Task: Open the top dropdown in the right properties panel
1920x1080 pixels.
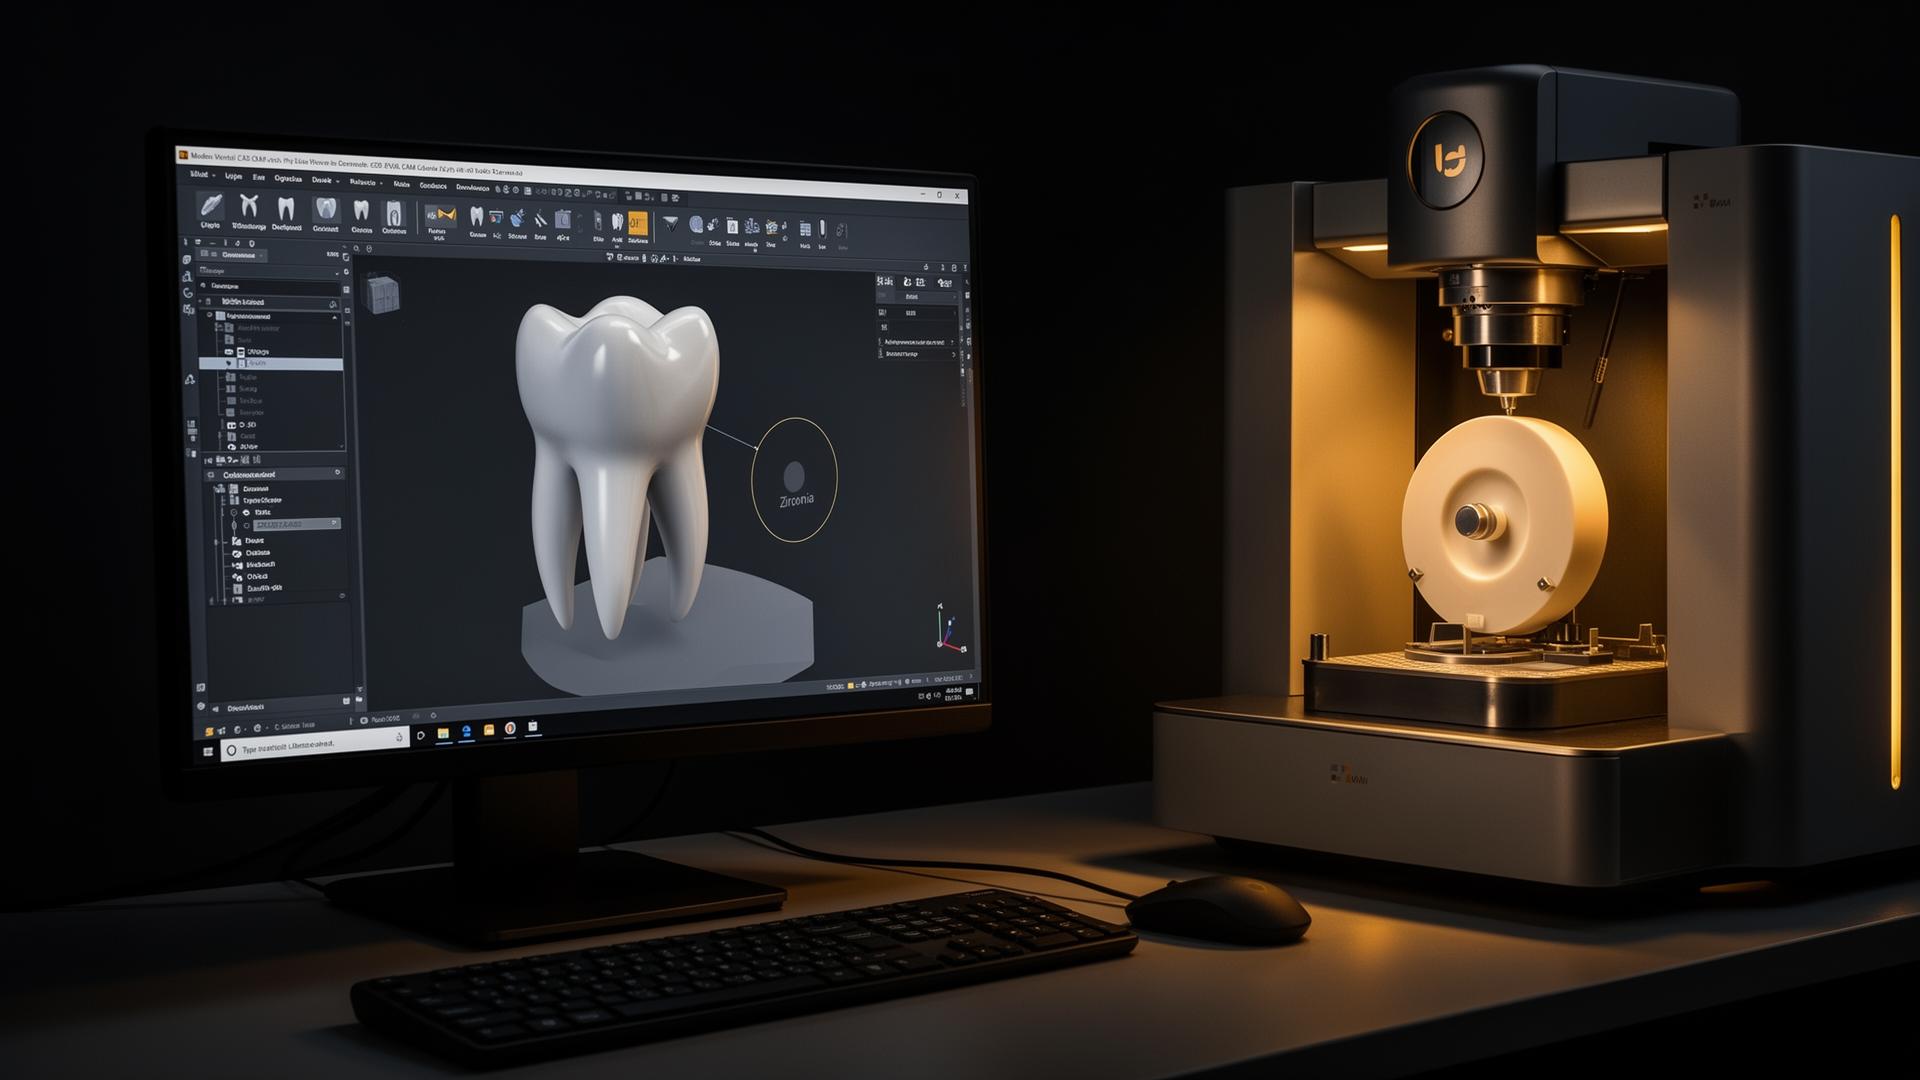Action: (x=917, y=297)
